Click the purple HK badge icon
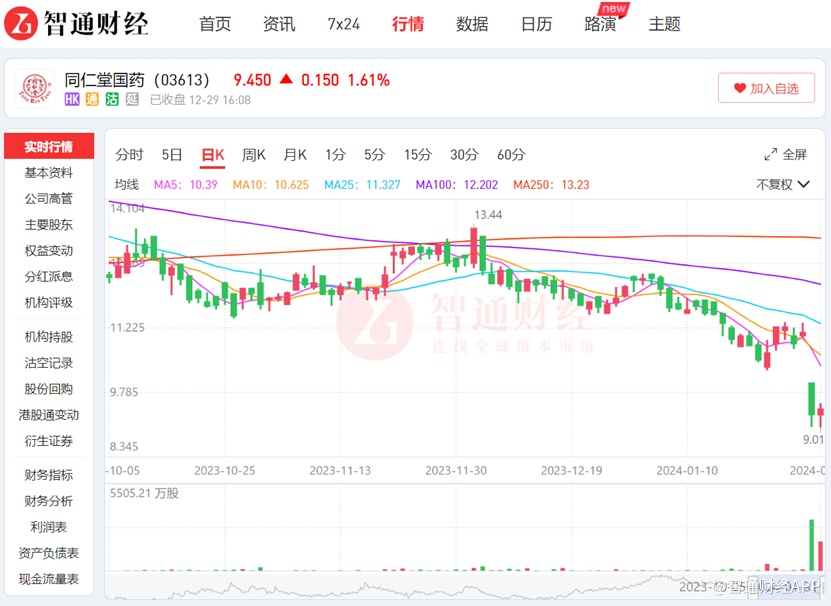Viewport: 831px width, 606px height. (x=72, y=99)
